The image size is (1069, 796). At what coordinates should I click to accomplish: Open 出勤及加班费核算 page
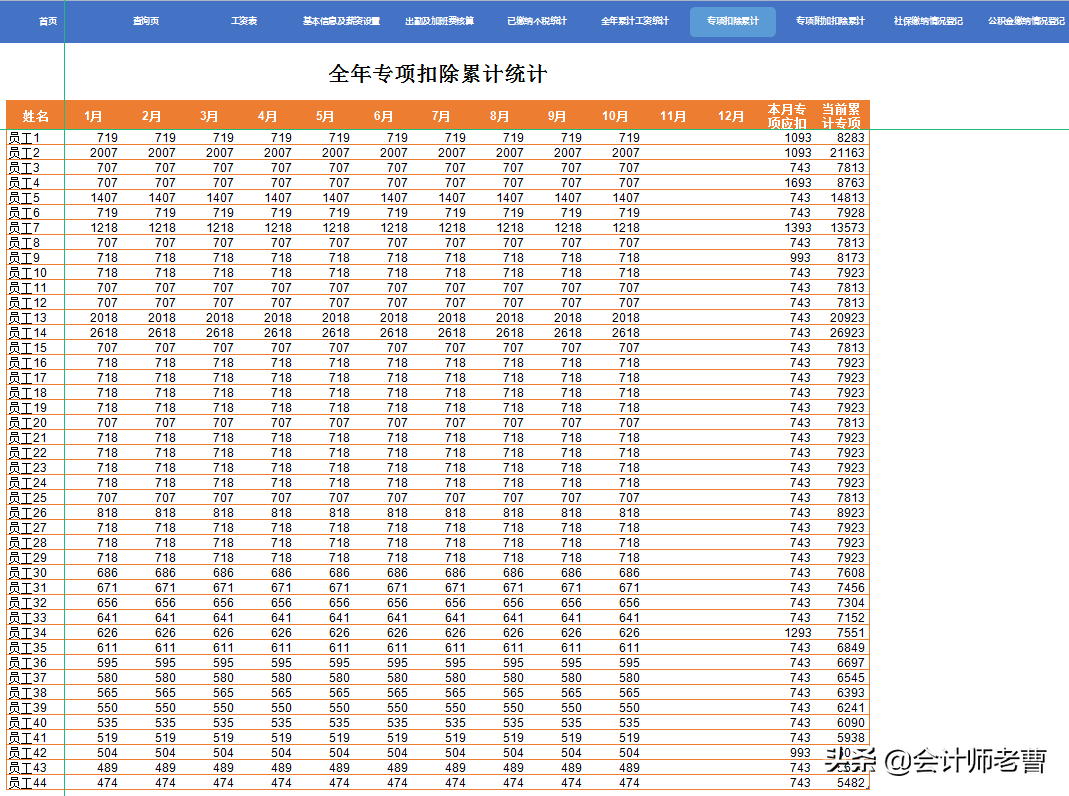(x=439, y=19)
